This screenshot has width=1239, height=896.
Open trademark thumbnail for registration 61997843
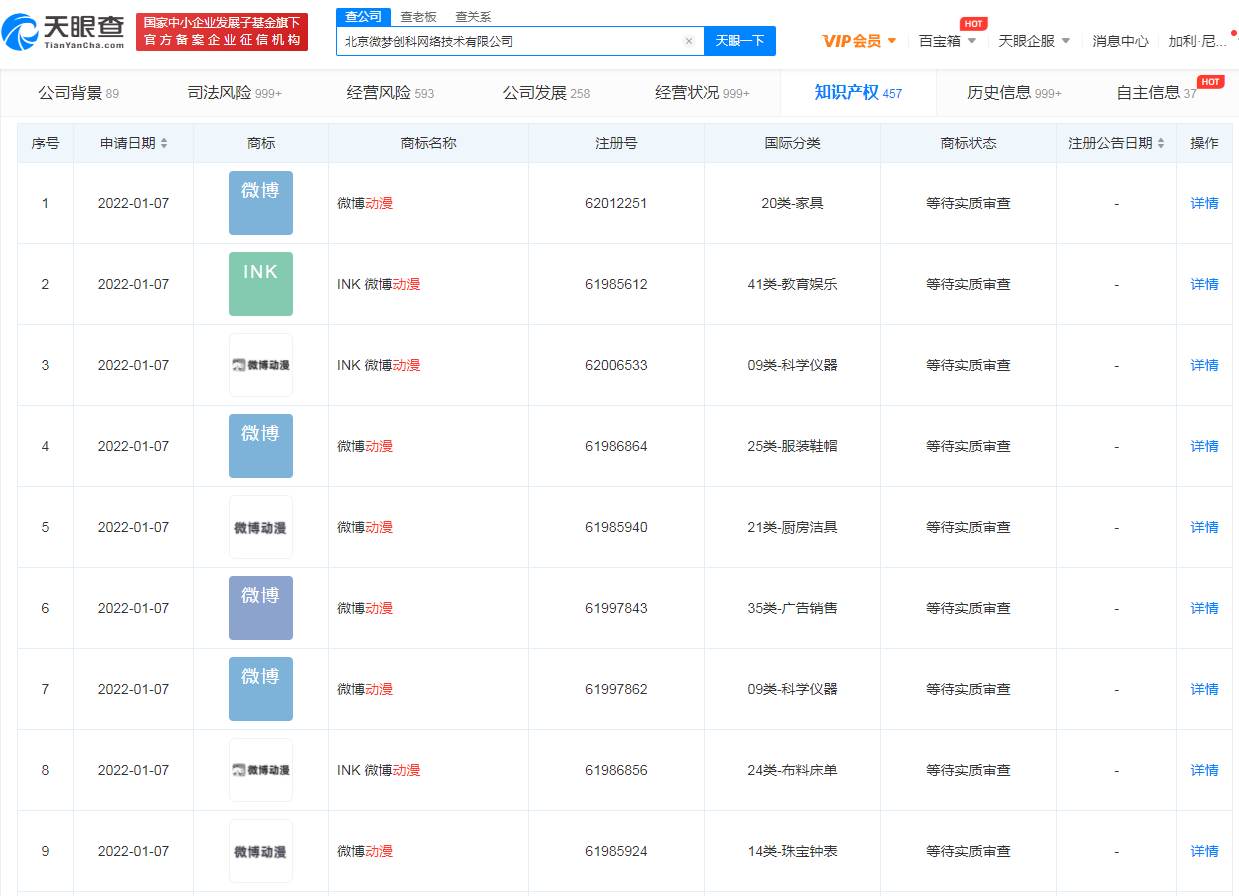[x=261, y=608]
